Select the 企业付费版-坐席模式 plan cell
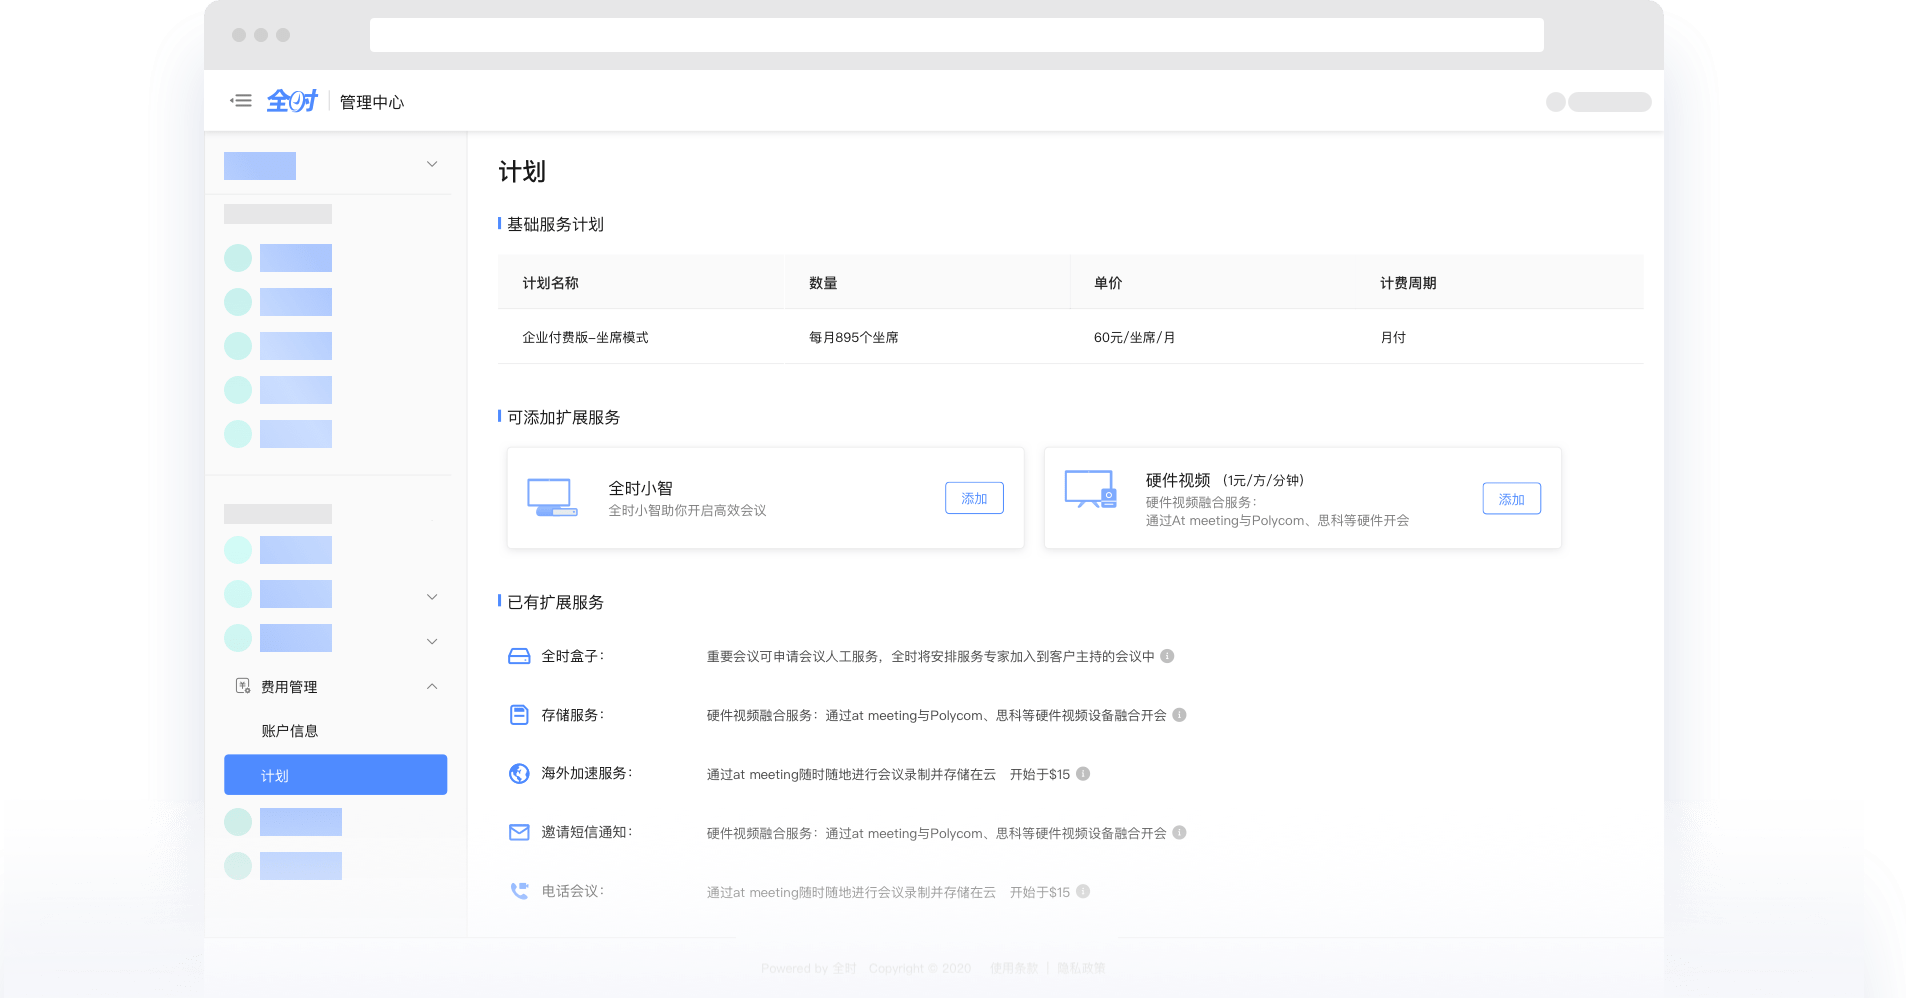The width and height of the screenshot is (1906, 1000). click(585, 337)
